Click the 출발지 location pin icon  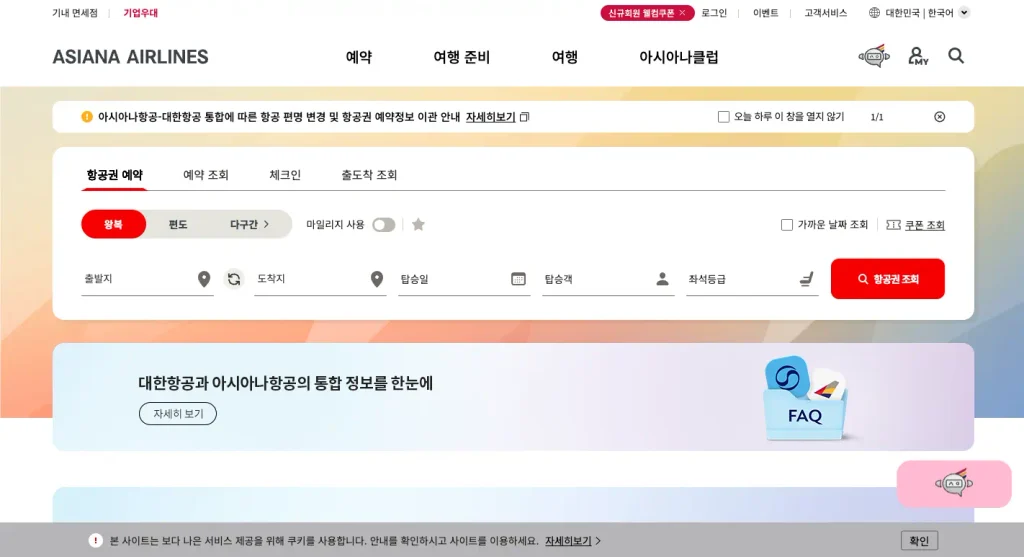tap(204, 279)
